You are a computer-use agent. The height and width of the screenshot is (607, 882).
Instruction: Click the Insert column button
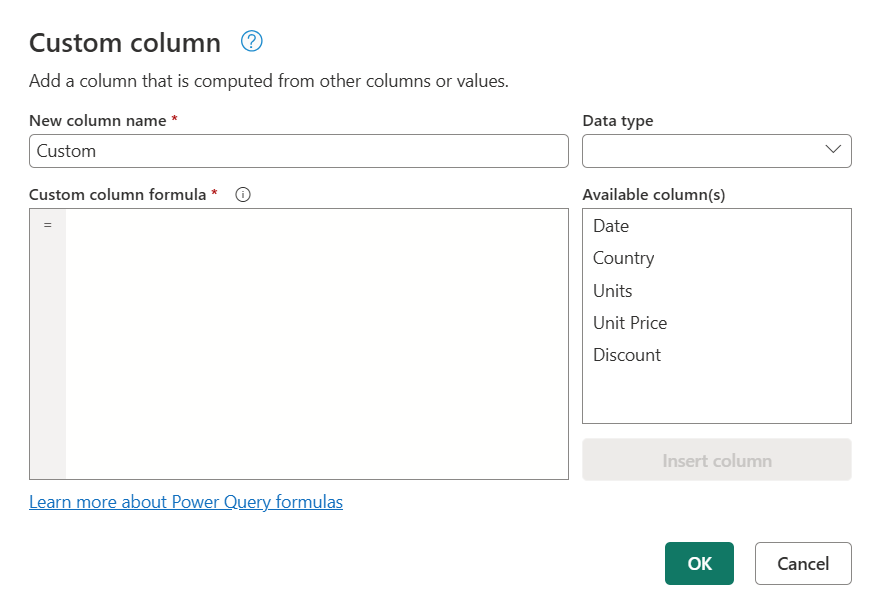(x=716, y=459)
